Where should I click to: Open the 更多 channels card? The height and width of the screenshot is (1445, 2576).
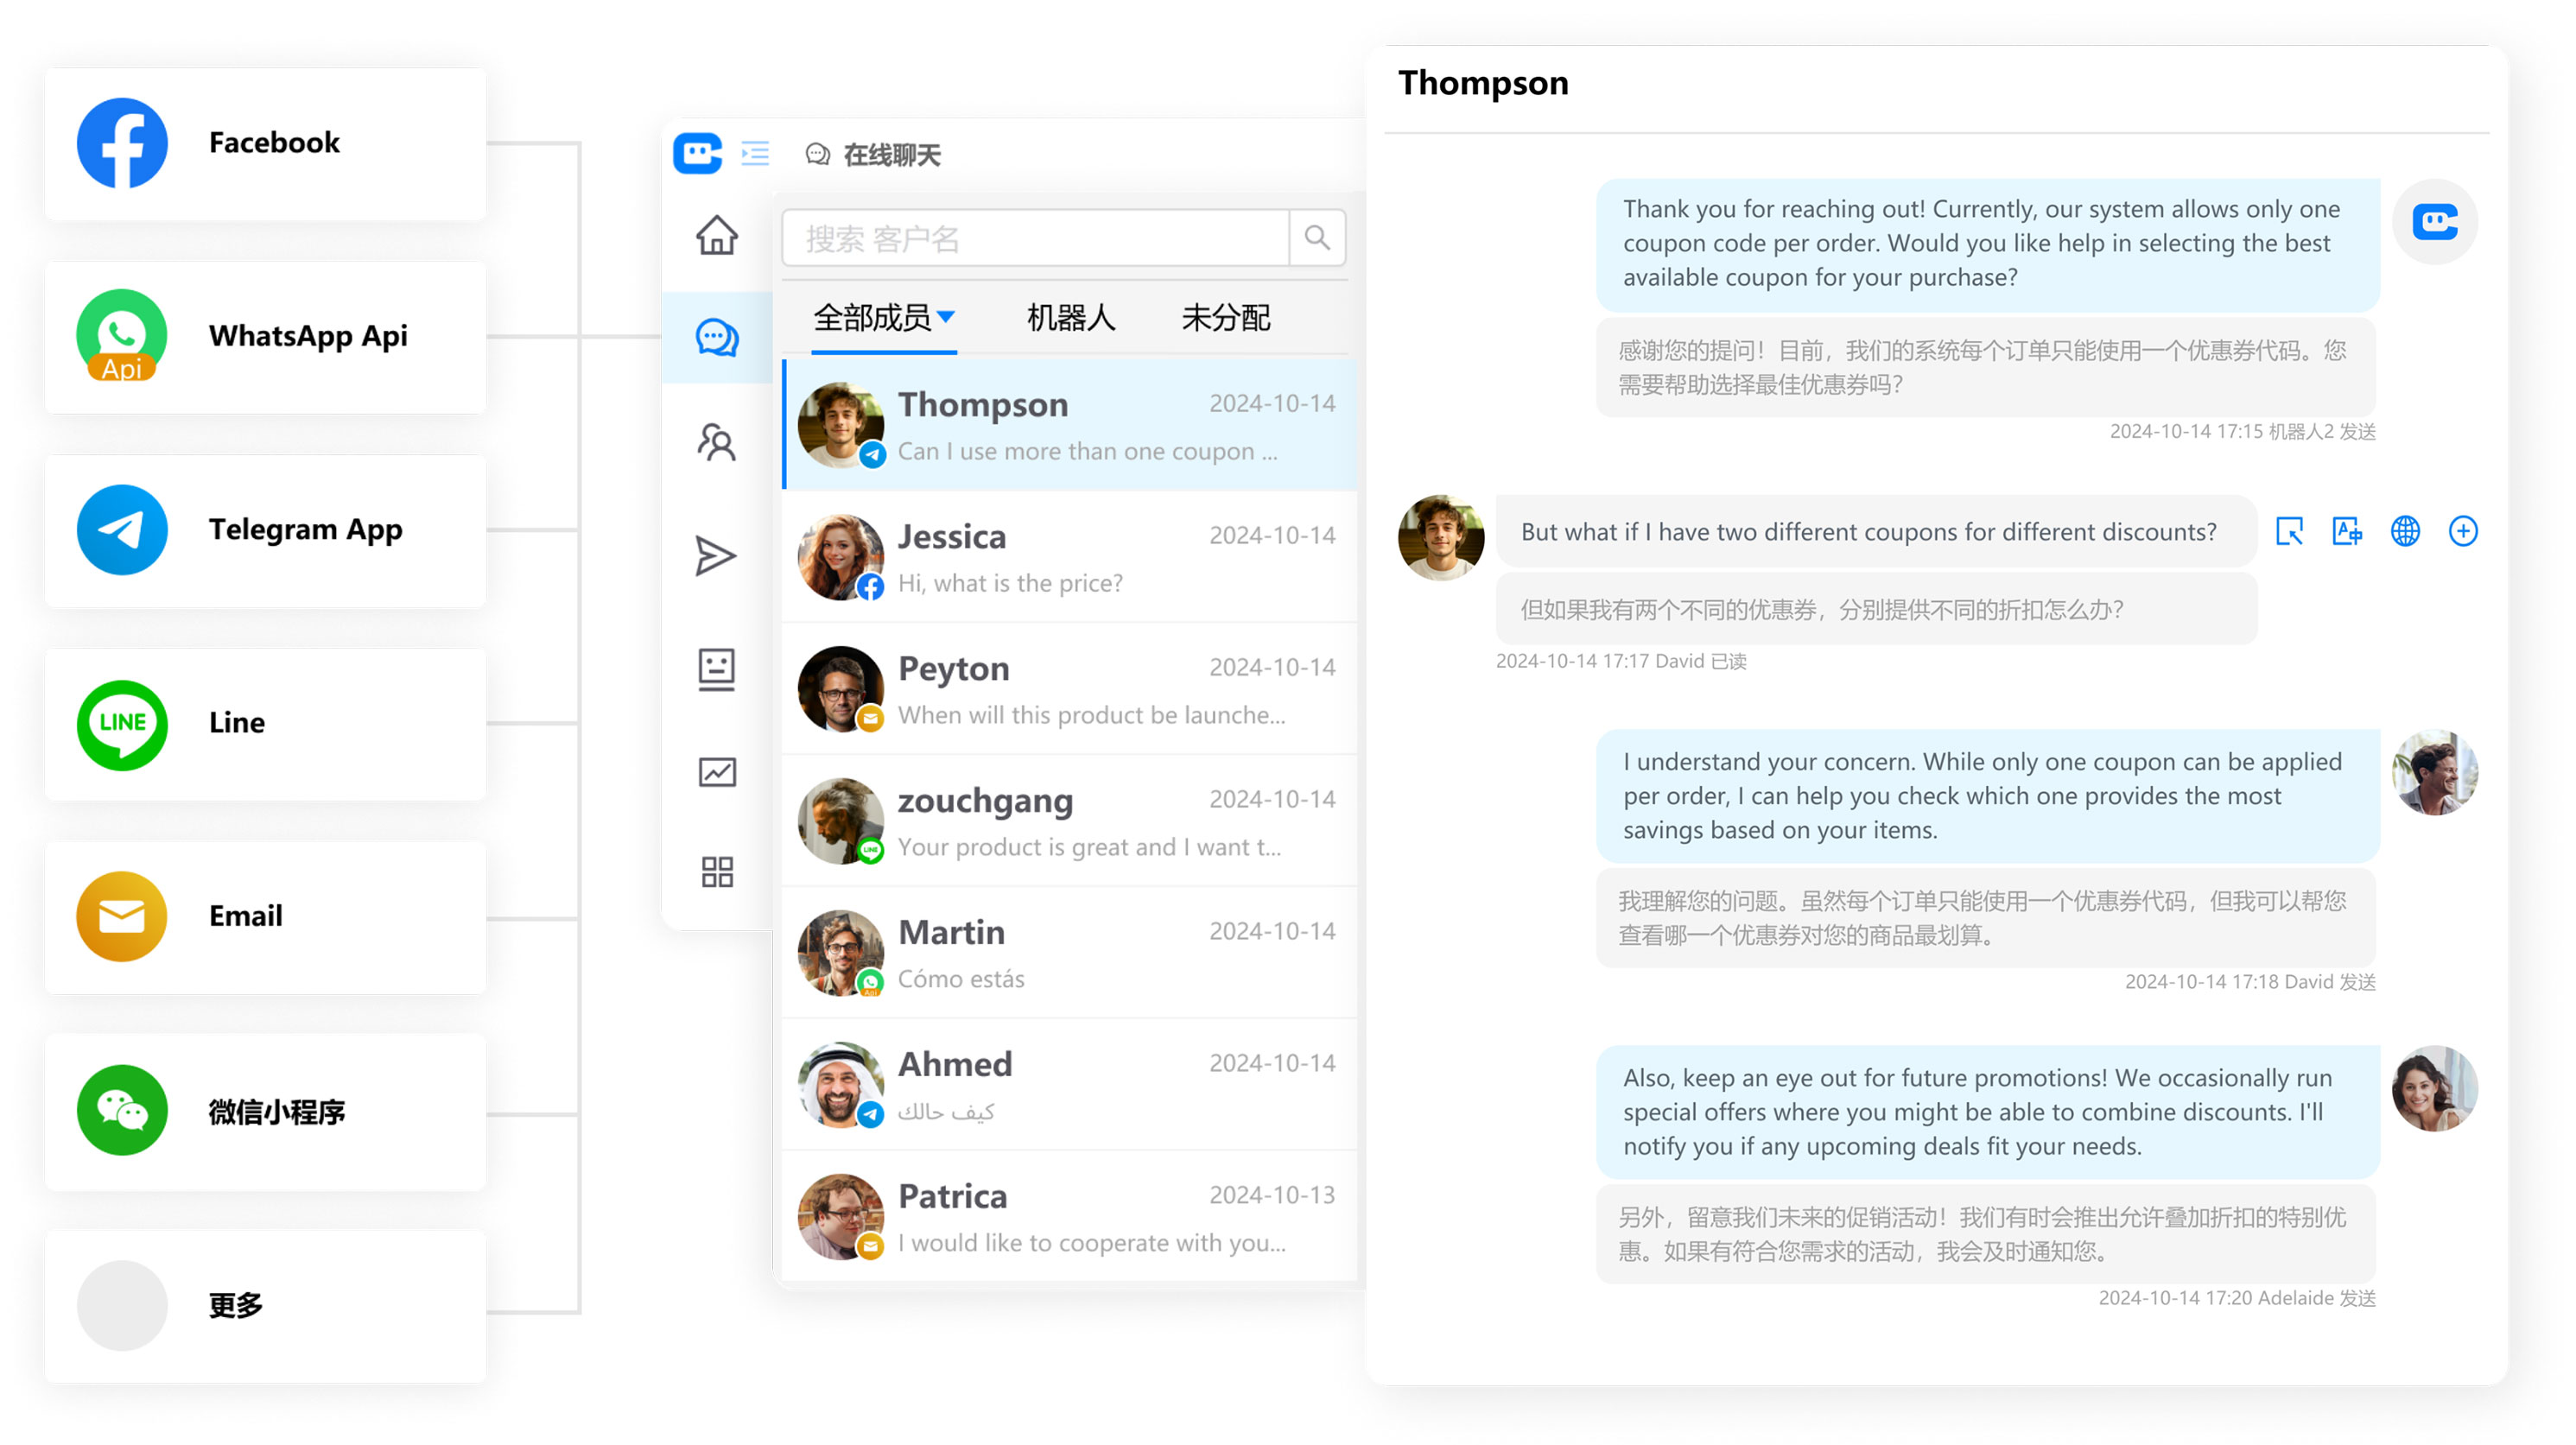click(266, 1305)
